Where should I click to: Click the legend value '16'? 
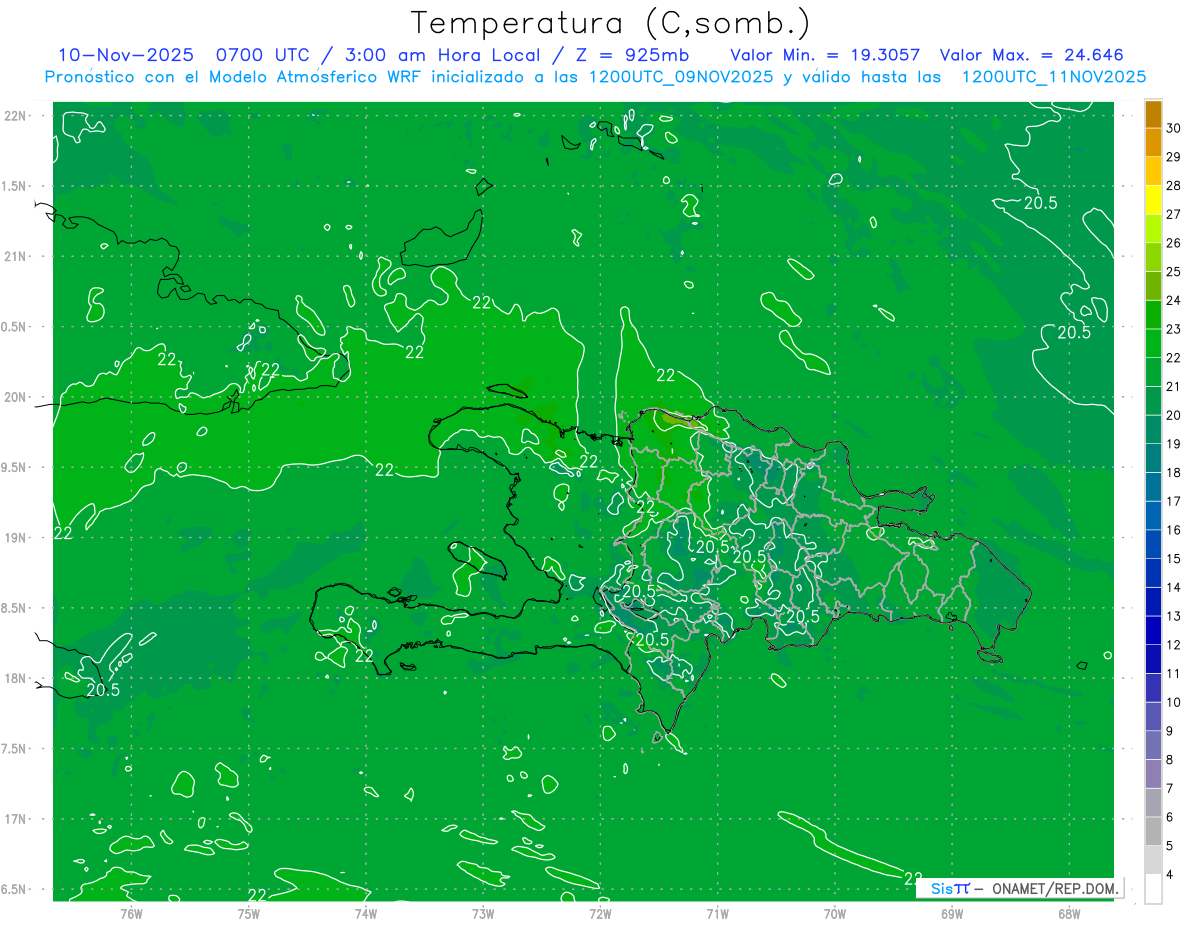point(1174,530)
